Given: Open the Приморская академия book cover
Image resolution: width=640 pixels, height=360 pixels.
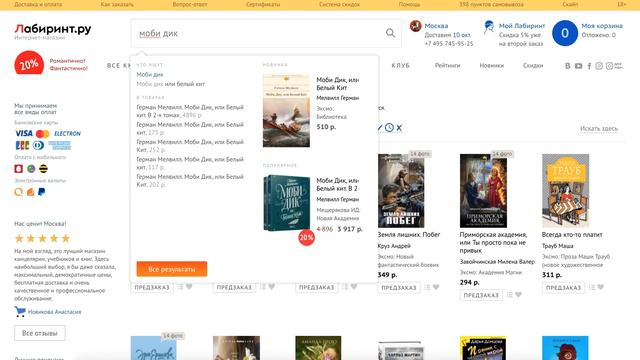Looking at the screenshot, I should (x=483, y=191).
